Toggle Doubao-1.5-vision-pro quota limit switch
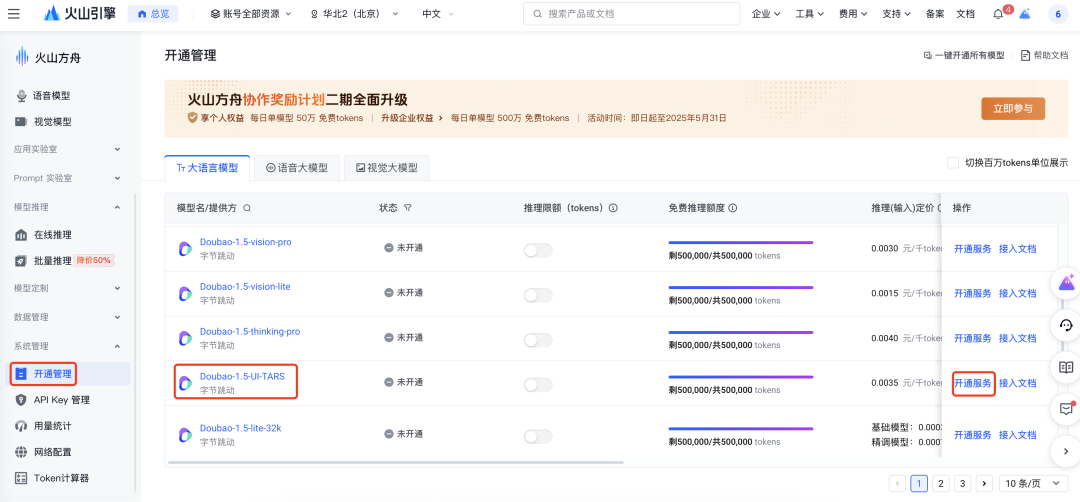The image size is (1080, 502). tap(538, 251)
